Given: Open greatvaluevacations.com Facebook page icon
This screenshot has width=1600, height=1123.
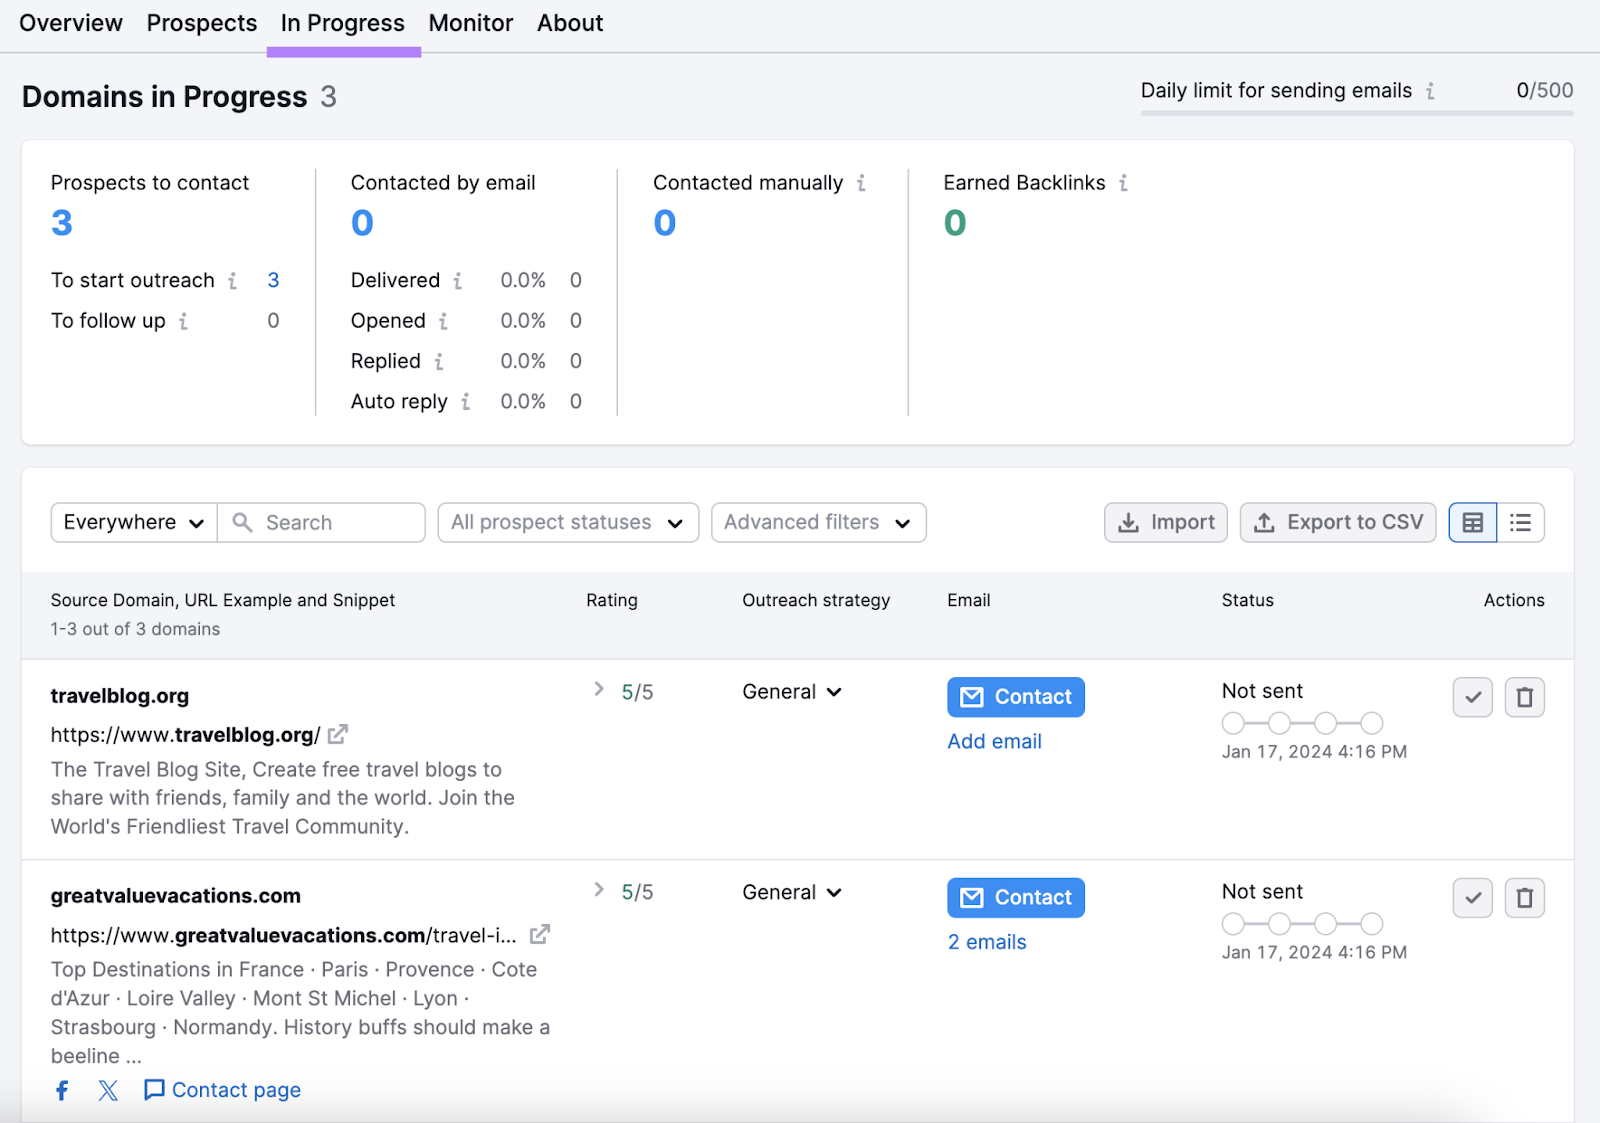Looking at the screenshot, I should click(x=62, y=1090).
